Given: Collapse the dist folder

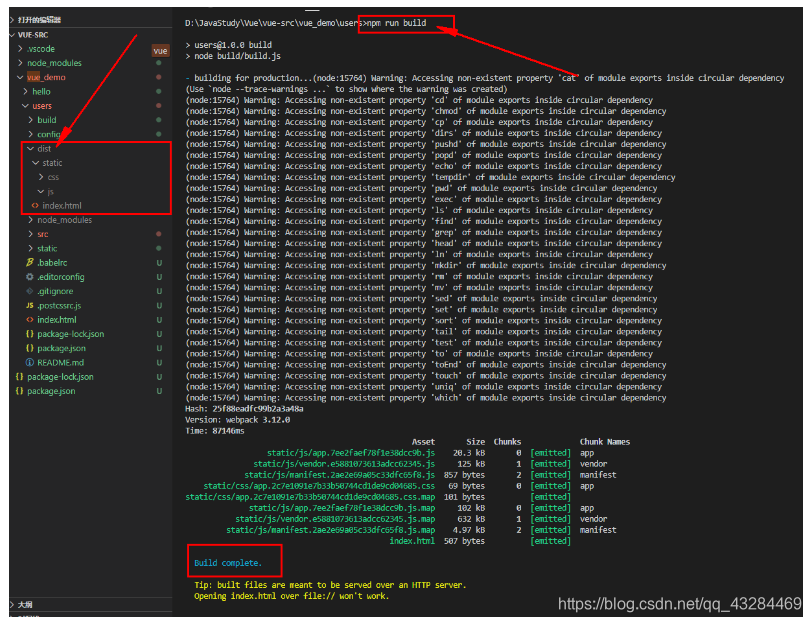Looking at the screenshot, I should pos(31,149).
